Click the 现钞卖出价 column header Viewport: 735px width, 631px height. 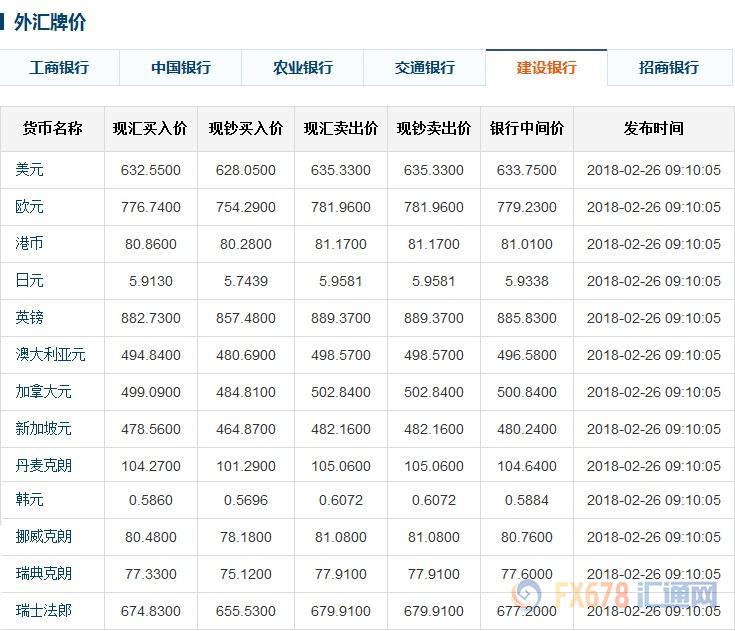pyautogui.click(x=434, y=128)
